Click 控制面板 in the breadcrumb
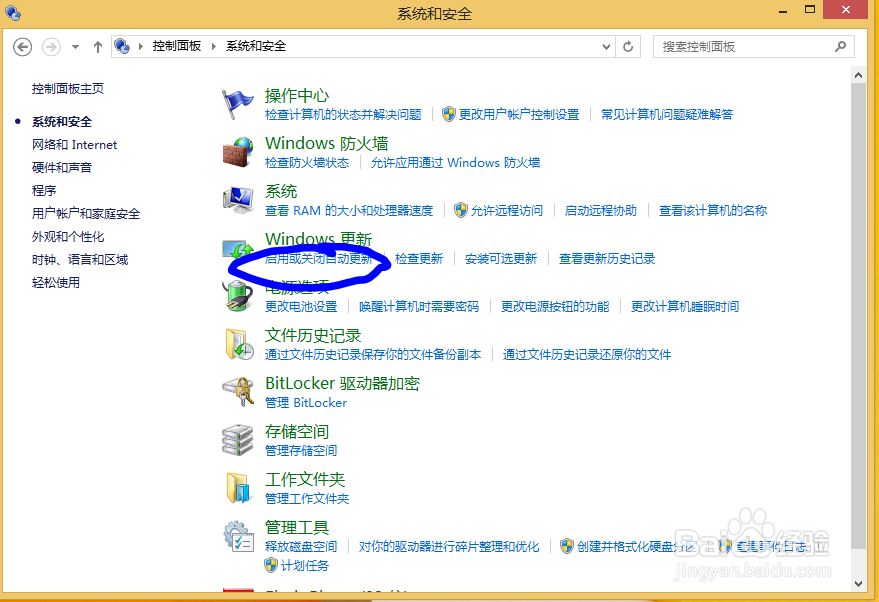This screenshot has width=879, height=602. click(177, 46)
